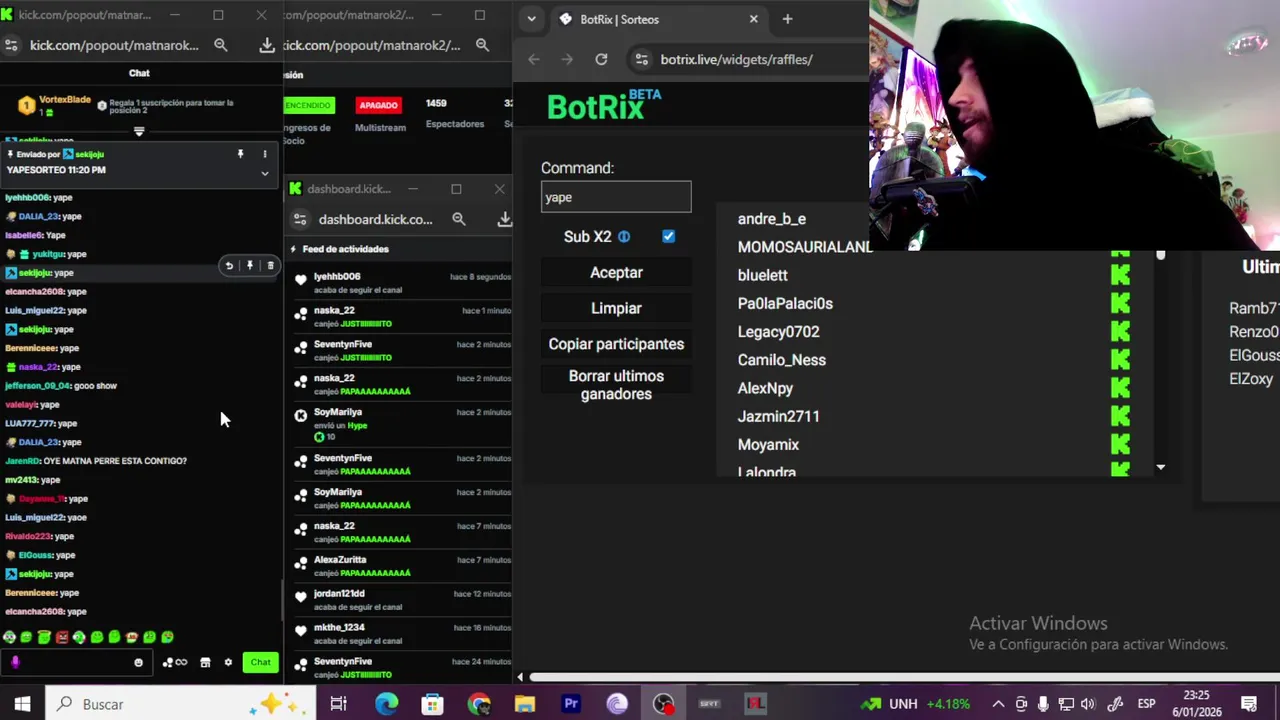Reload the botrix.live page
Viewport: 1280px width, 720px height.
[x=601, y=59]
